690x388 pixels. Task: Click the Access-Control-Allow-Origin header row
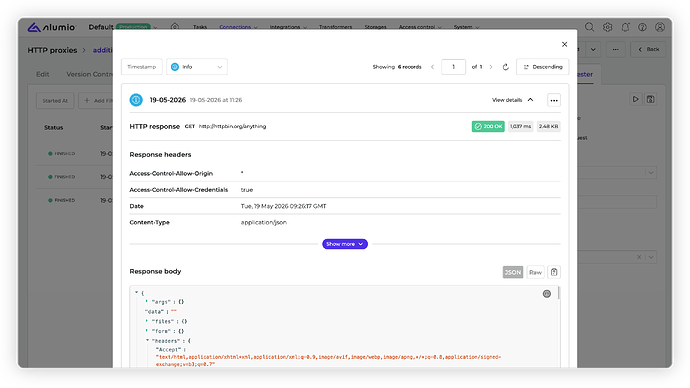click(345, 173)
